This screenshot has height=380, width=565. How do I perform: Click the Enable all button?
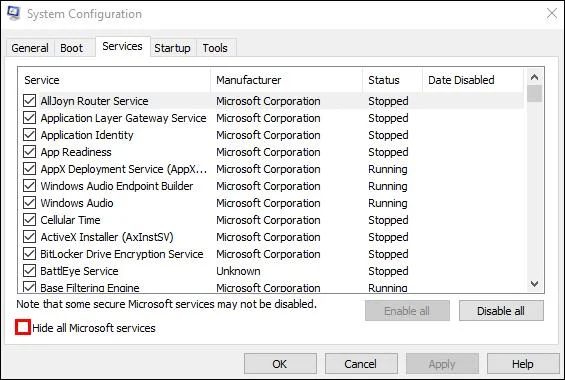(407, 310)
